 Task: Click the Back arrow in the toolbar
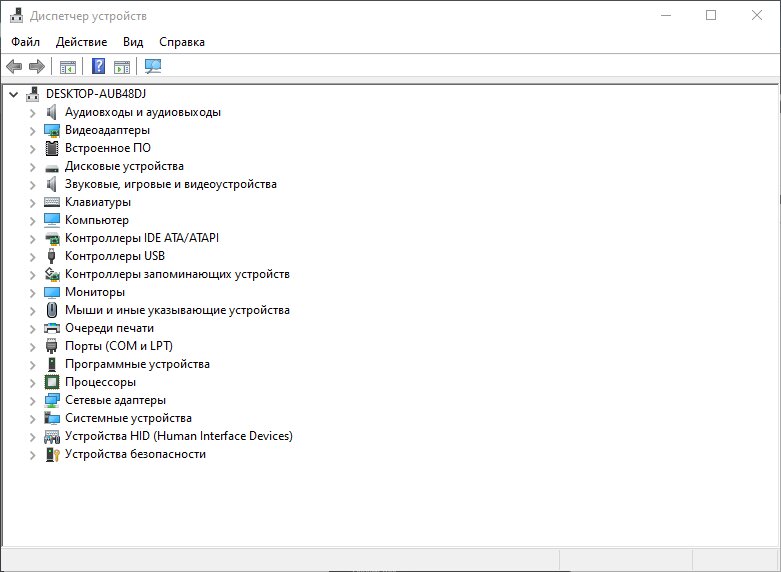(14, 67)
